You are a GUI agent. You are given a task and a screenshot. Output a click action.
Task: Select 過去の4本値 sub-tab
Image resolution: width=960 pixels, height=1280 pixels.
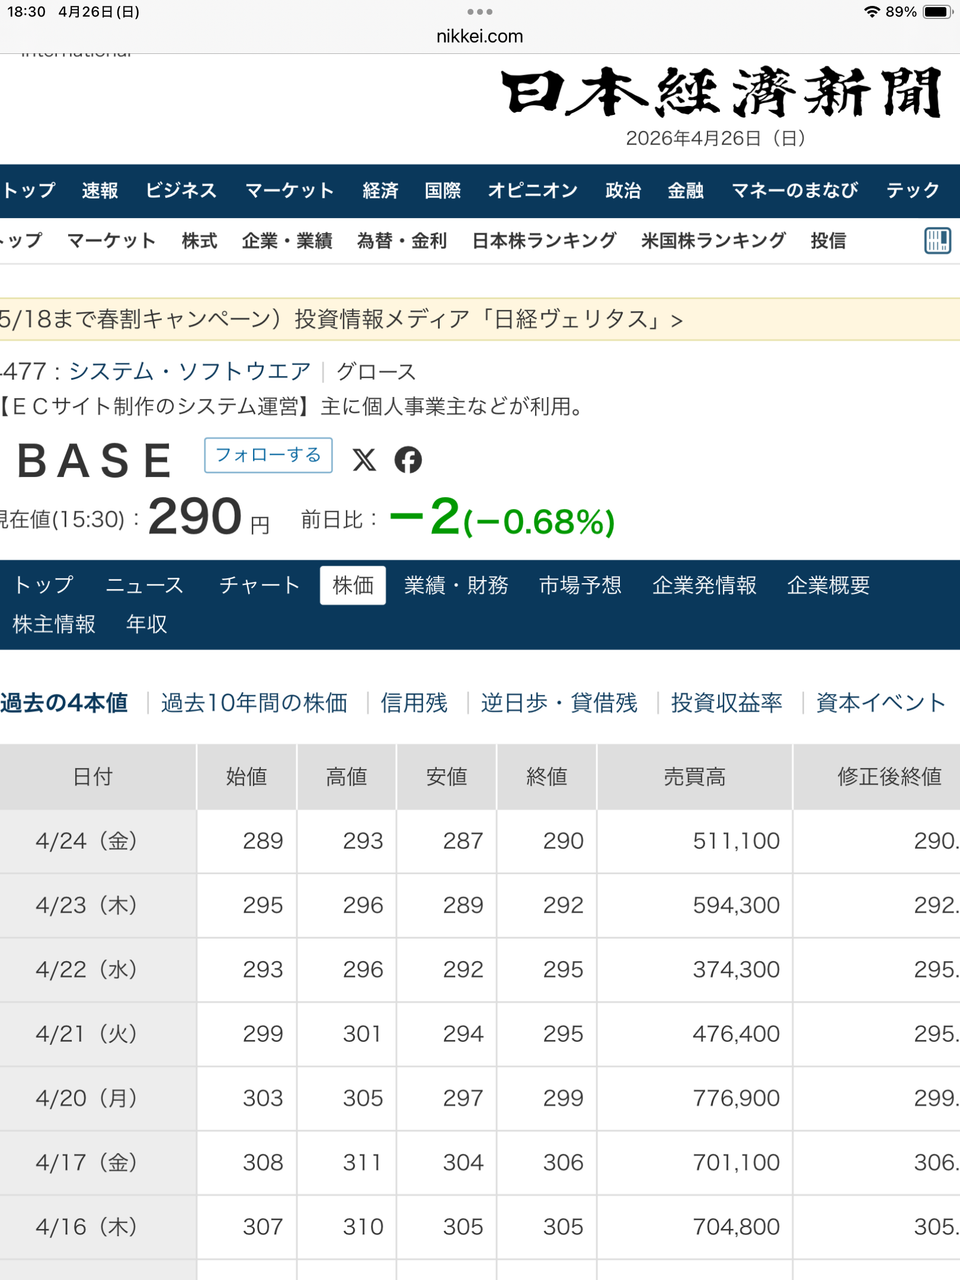tap(64, 703)
